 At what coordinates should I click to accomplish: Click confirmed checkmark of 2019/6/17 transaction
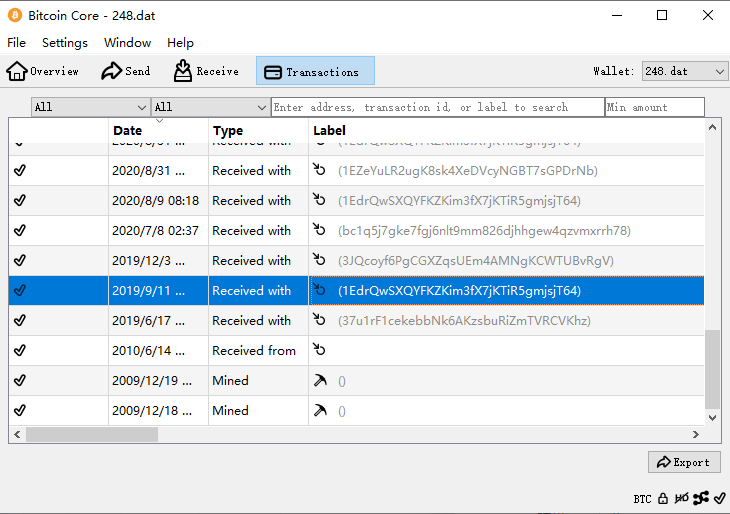[x=20, y=321]
